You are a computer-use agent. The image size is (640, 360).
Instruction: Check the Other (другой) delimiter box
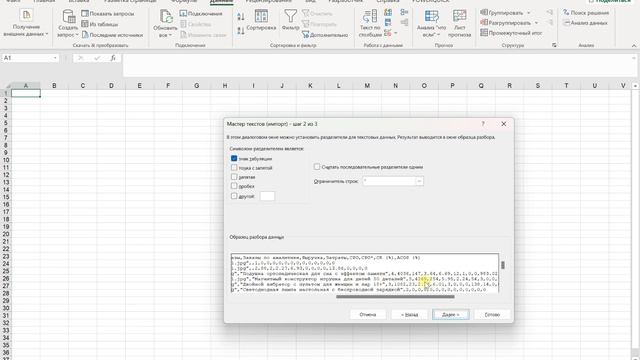tap(234, 196)
